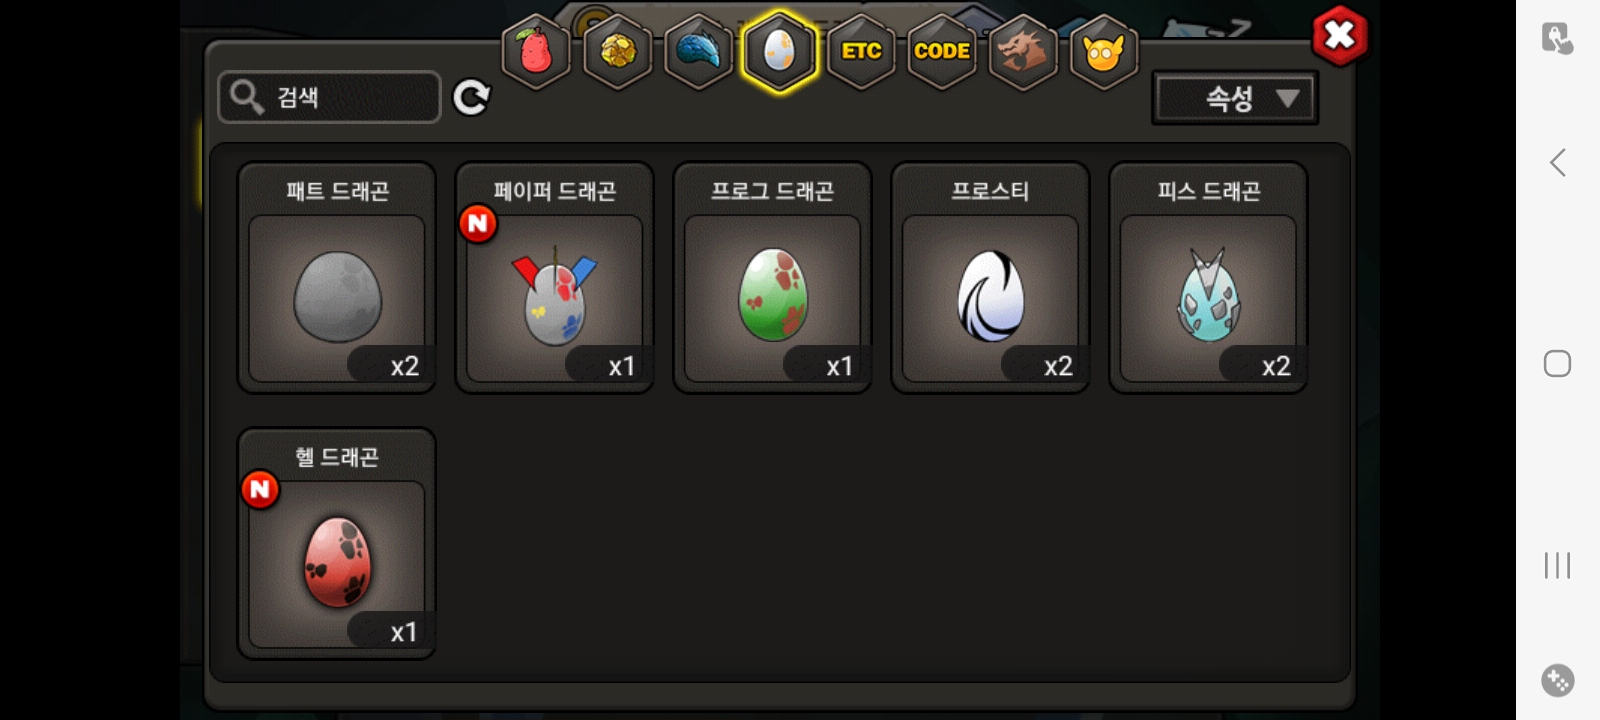
Task: Tap the touch gesture icon at top right
Action: pos(1557,38)
